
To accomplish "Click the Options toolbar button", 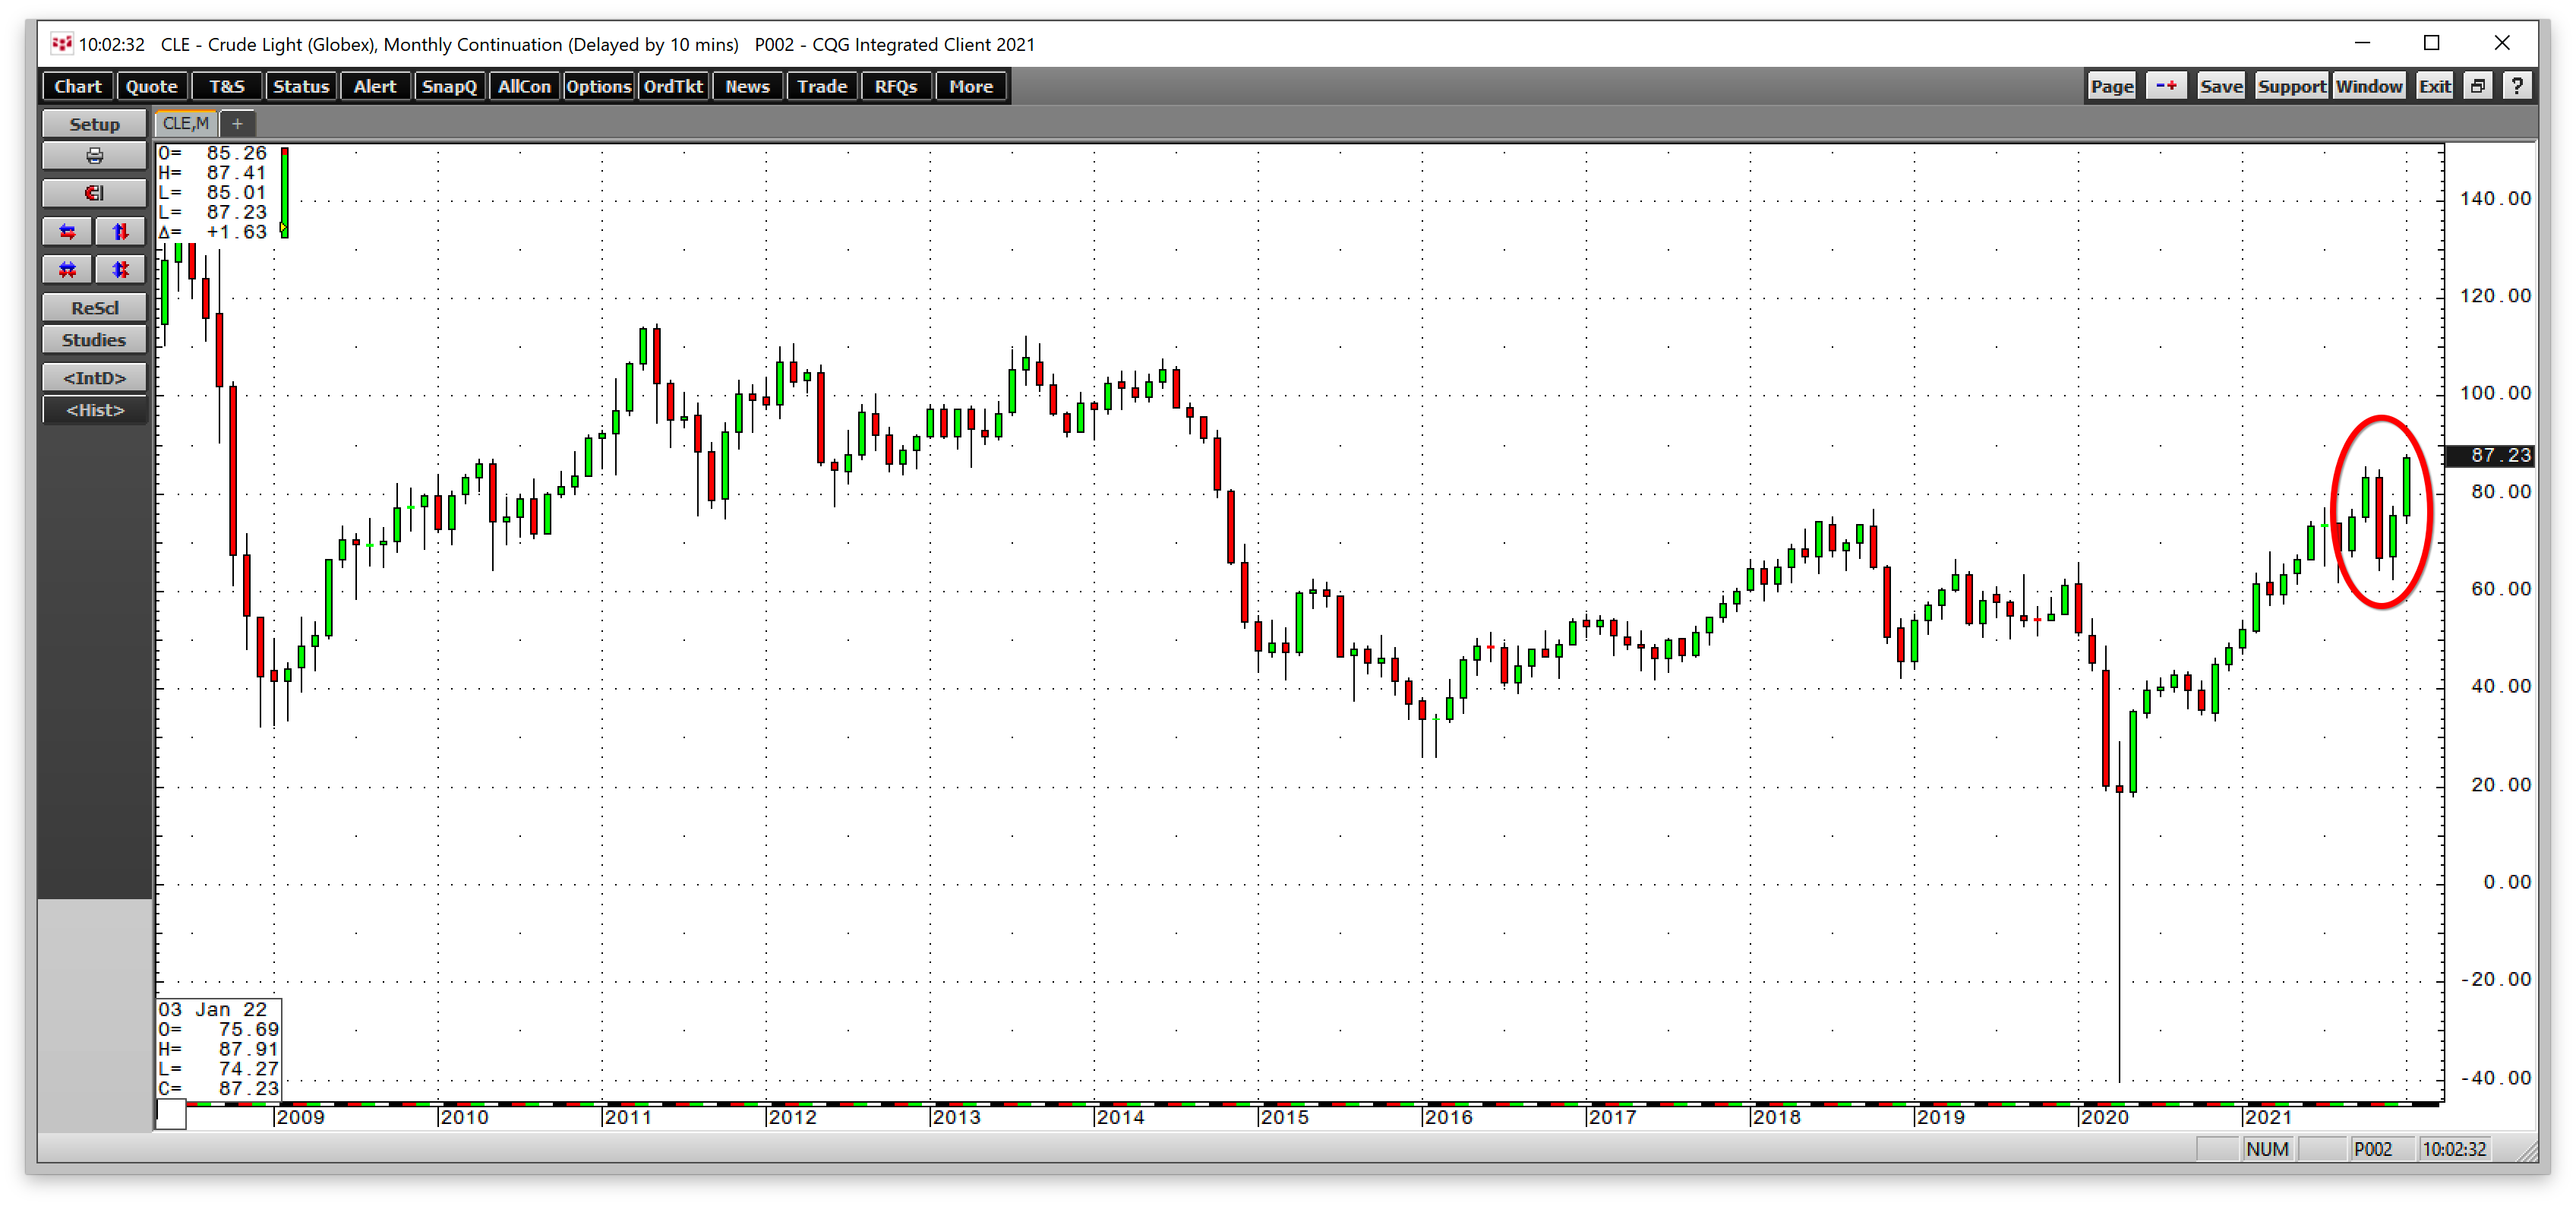I will pos(598,87).
